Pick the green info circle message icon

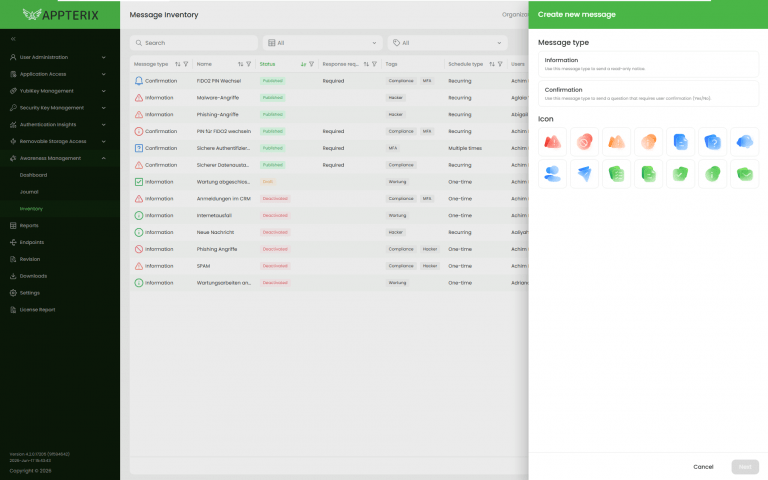(713, 174)
